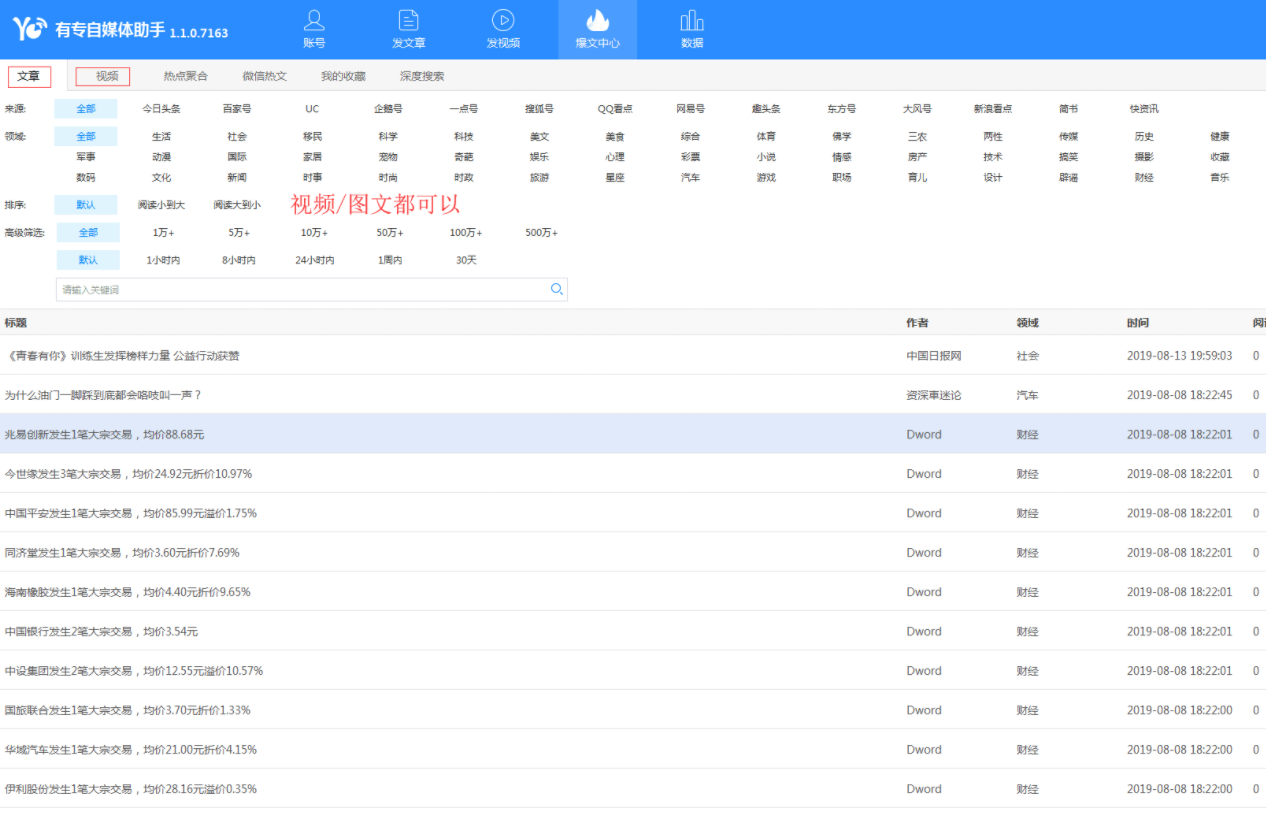Select 默认 in the time range row
This screenshot has width=1266, height=813.
pos(88,260)
